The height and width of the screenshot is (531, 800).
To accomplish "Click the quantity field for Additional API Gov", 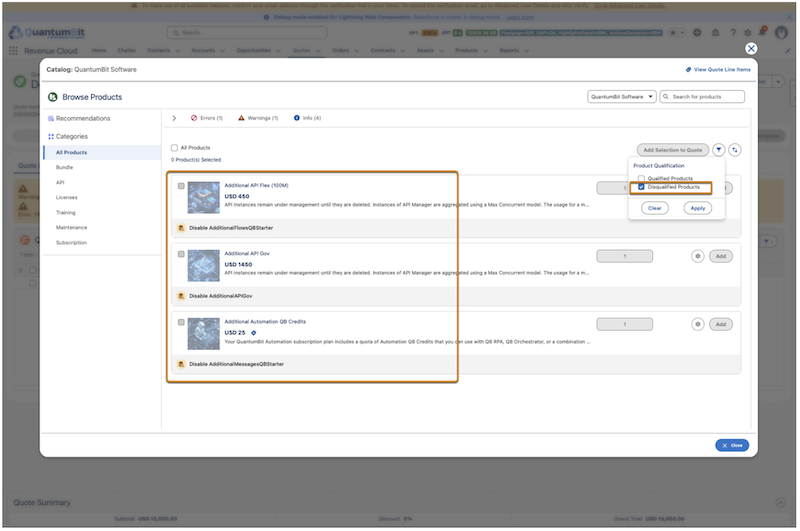I will 624,256.
